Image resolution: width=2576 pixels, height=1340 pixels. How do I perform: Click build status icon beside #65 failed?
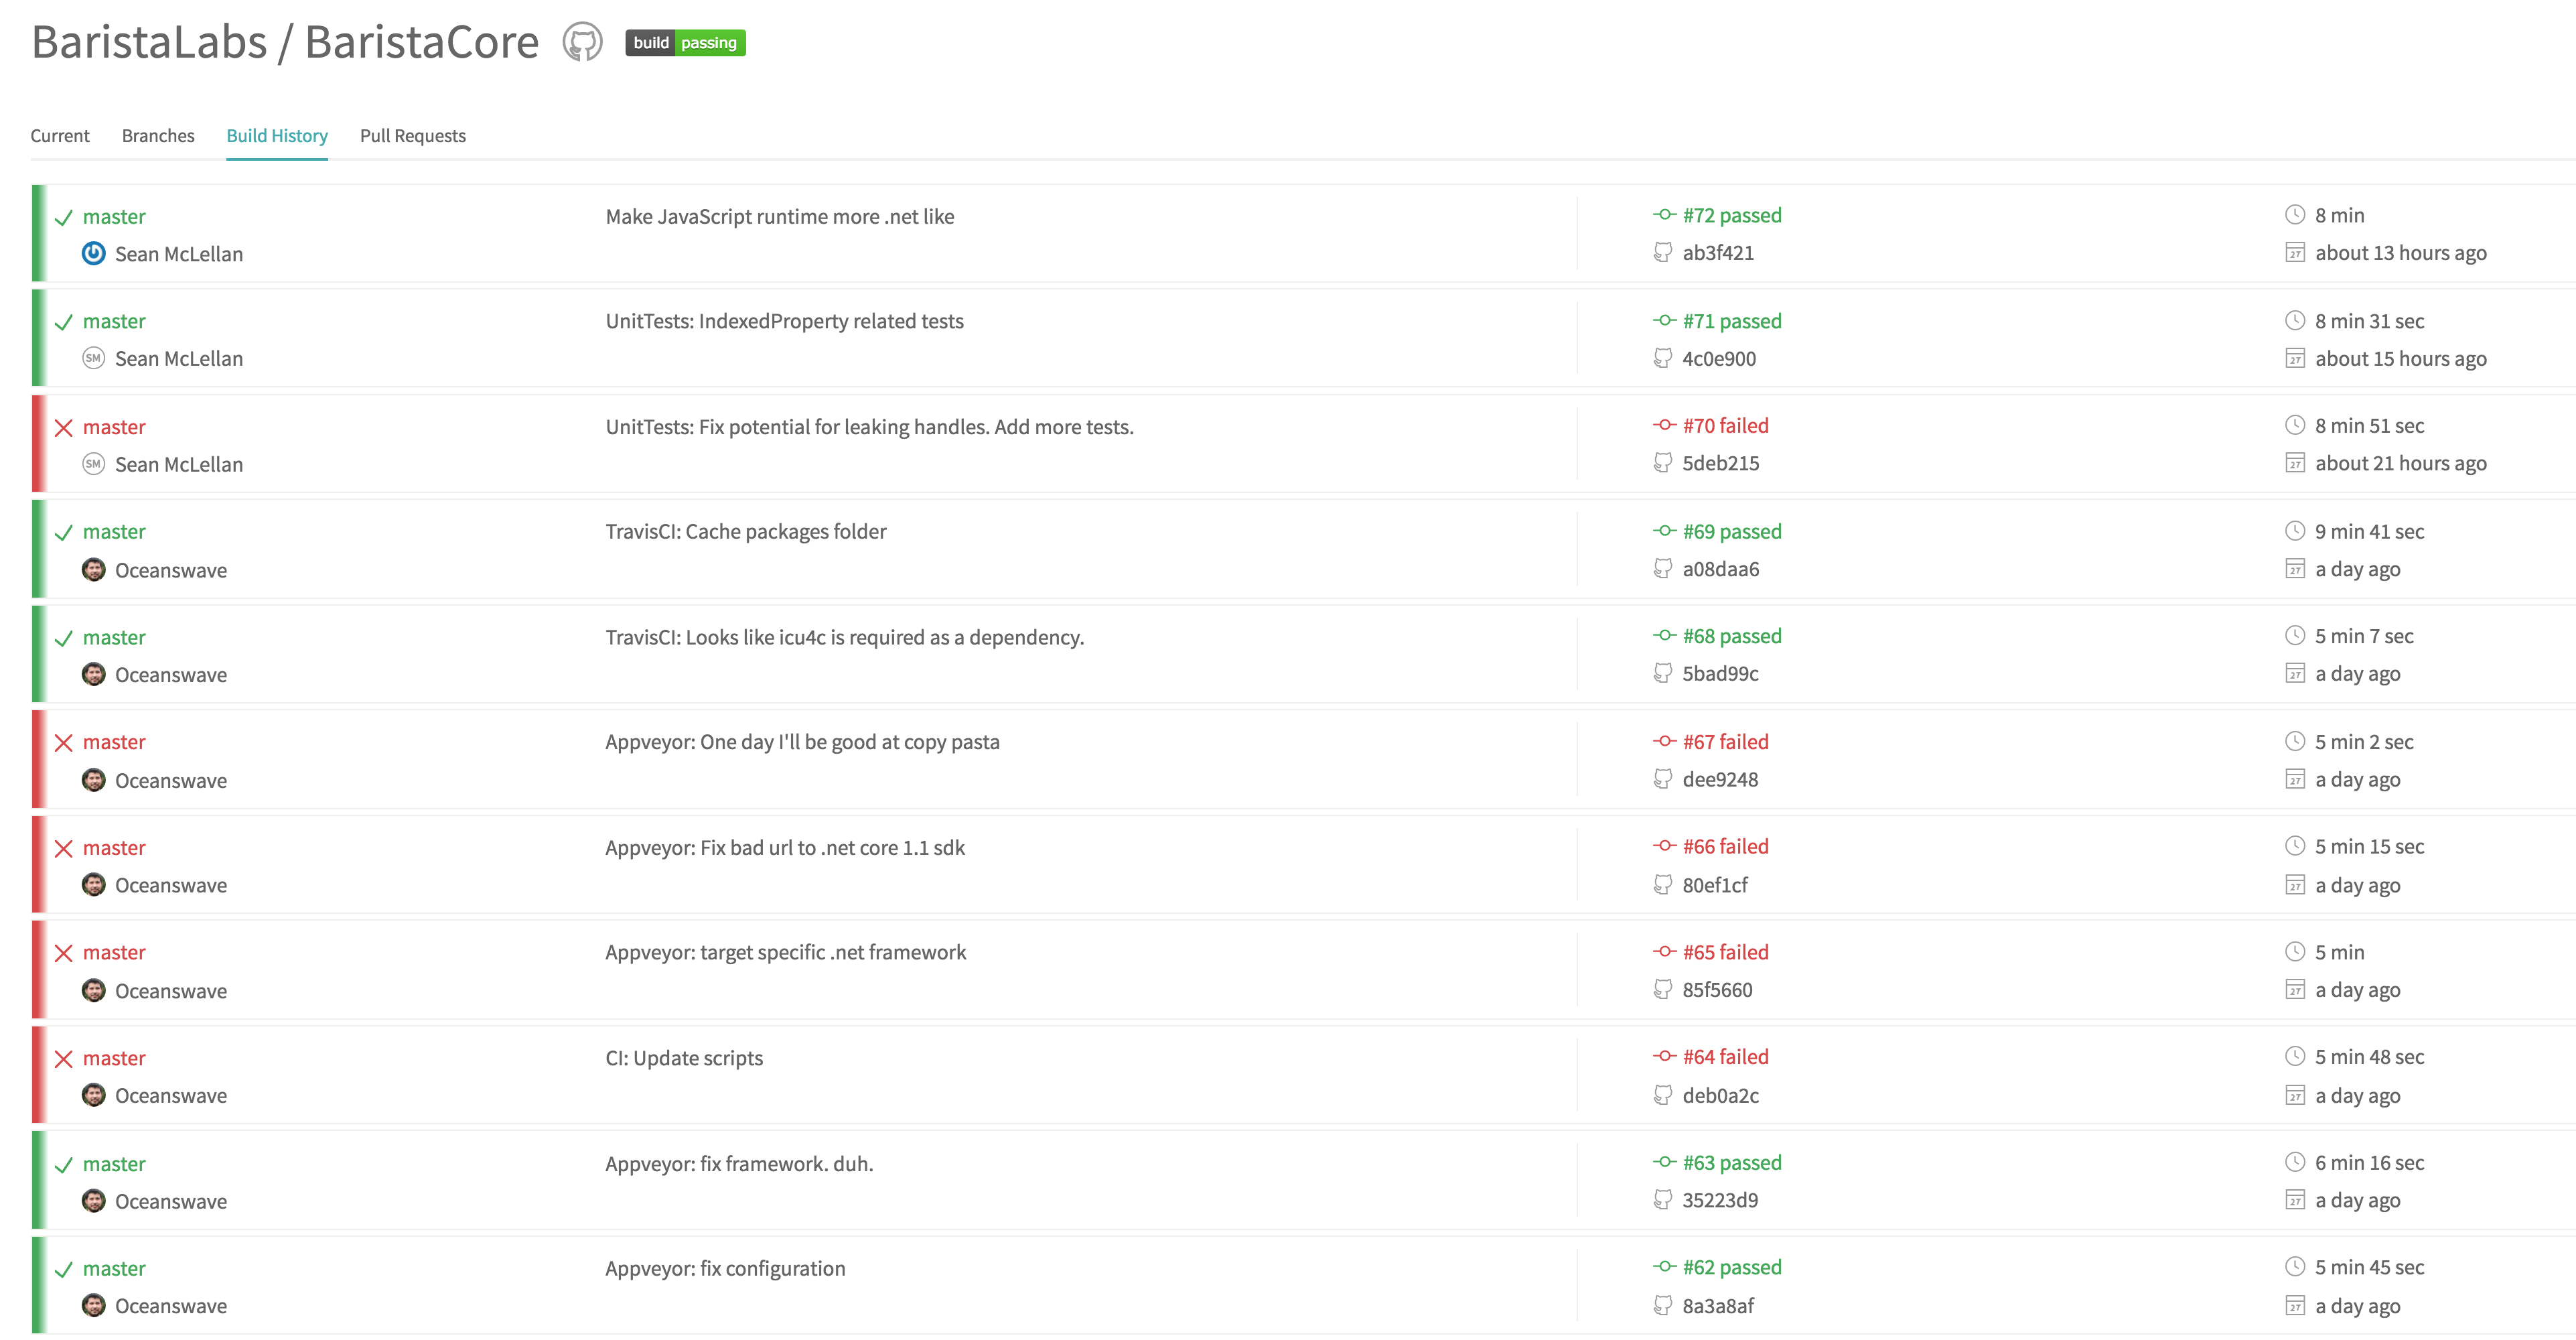coord(1664,951)
